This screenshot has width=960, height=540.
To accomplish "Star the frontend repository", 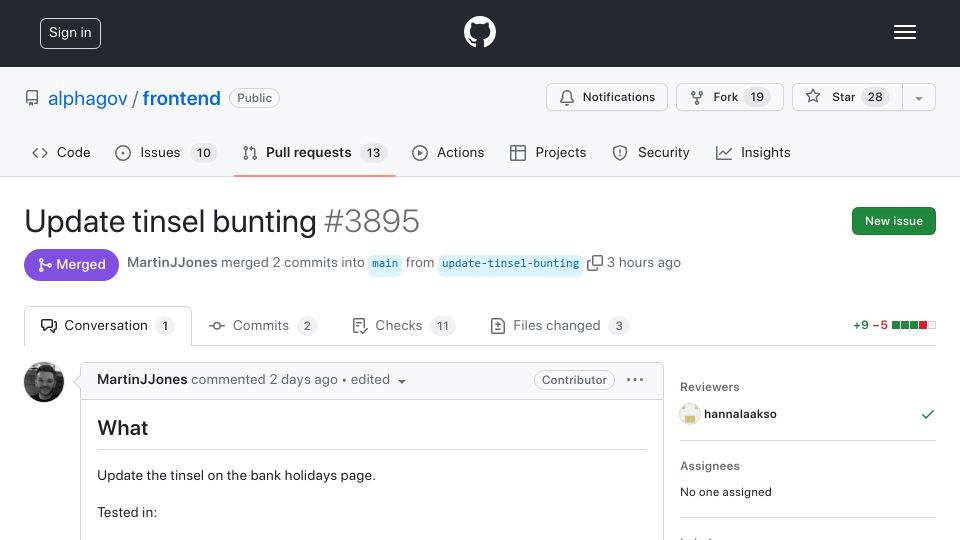I will pyautogui.click(x=847, y=97).
